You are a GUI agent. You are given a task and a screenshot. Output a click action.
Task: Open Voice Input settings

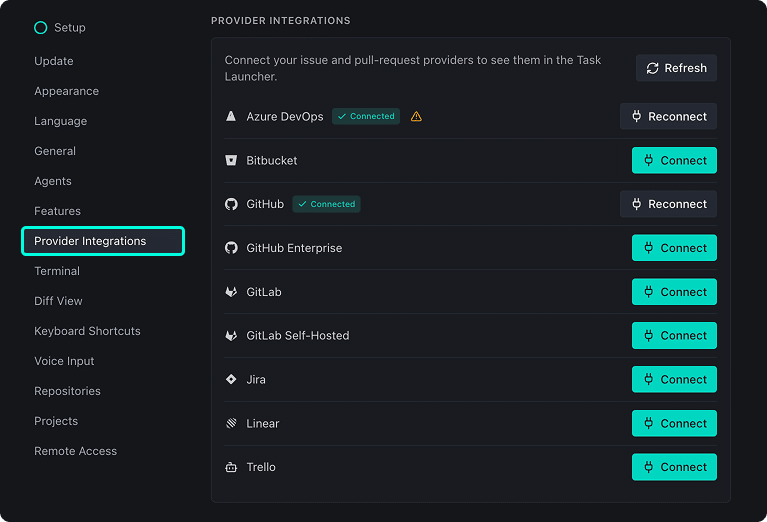64,361
